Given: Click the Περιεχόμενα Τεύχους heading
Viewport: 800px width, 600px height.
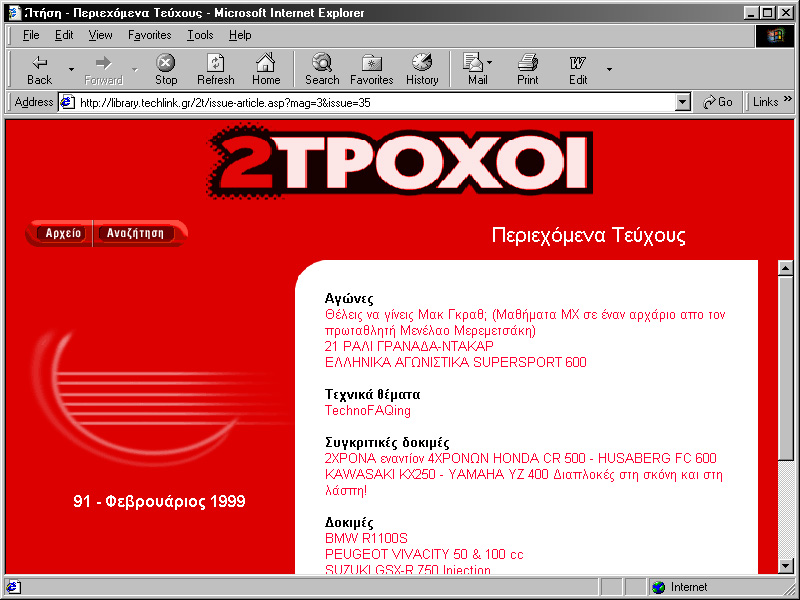Looking at the screenshot, I should (x=588, y=235).
